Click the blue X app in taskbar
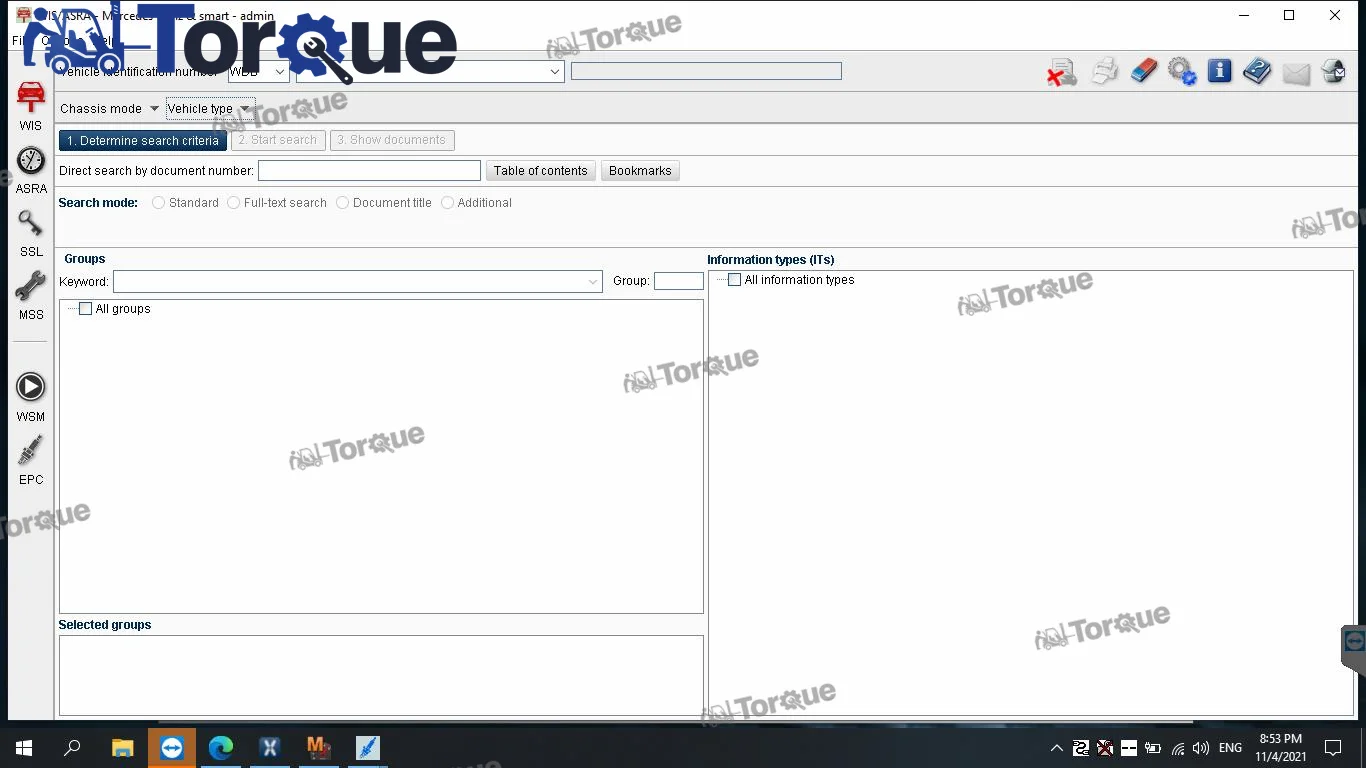This screenshot has height=768, width=1366. (269, 747)
